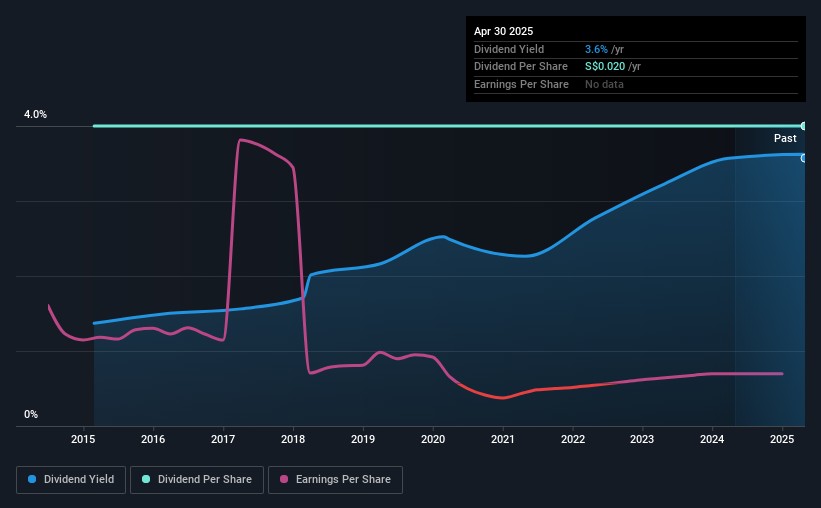
Task: Click the Earnings Per Share peak near 2017
Action: pyautogui.click(x=240, y=140)
